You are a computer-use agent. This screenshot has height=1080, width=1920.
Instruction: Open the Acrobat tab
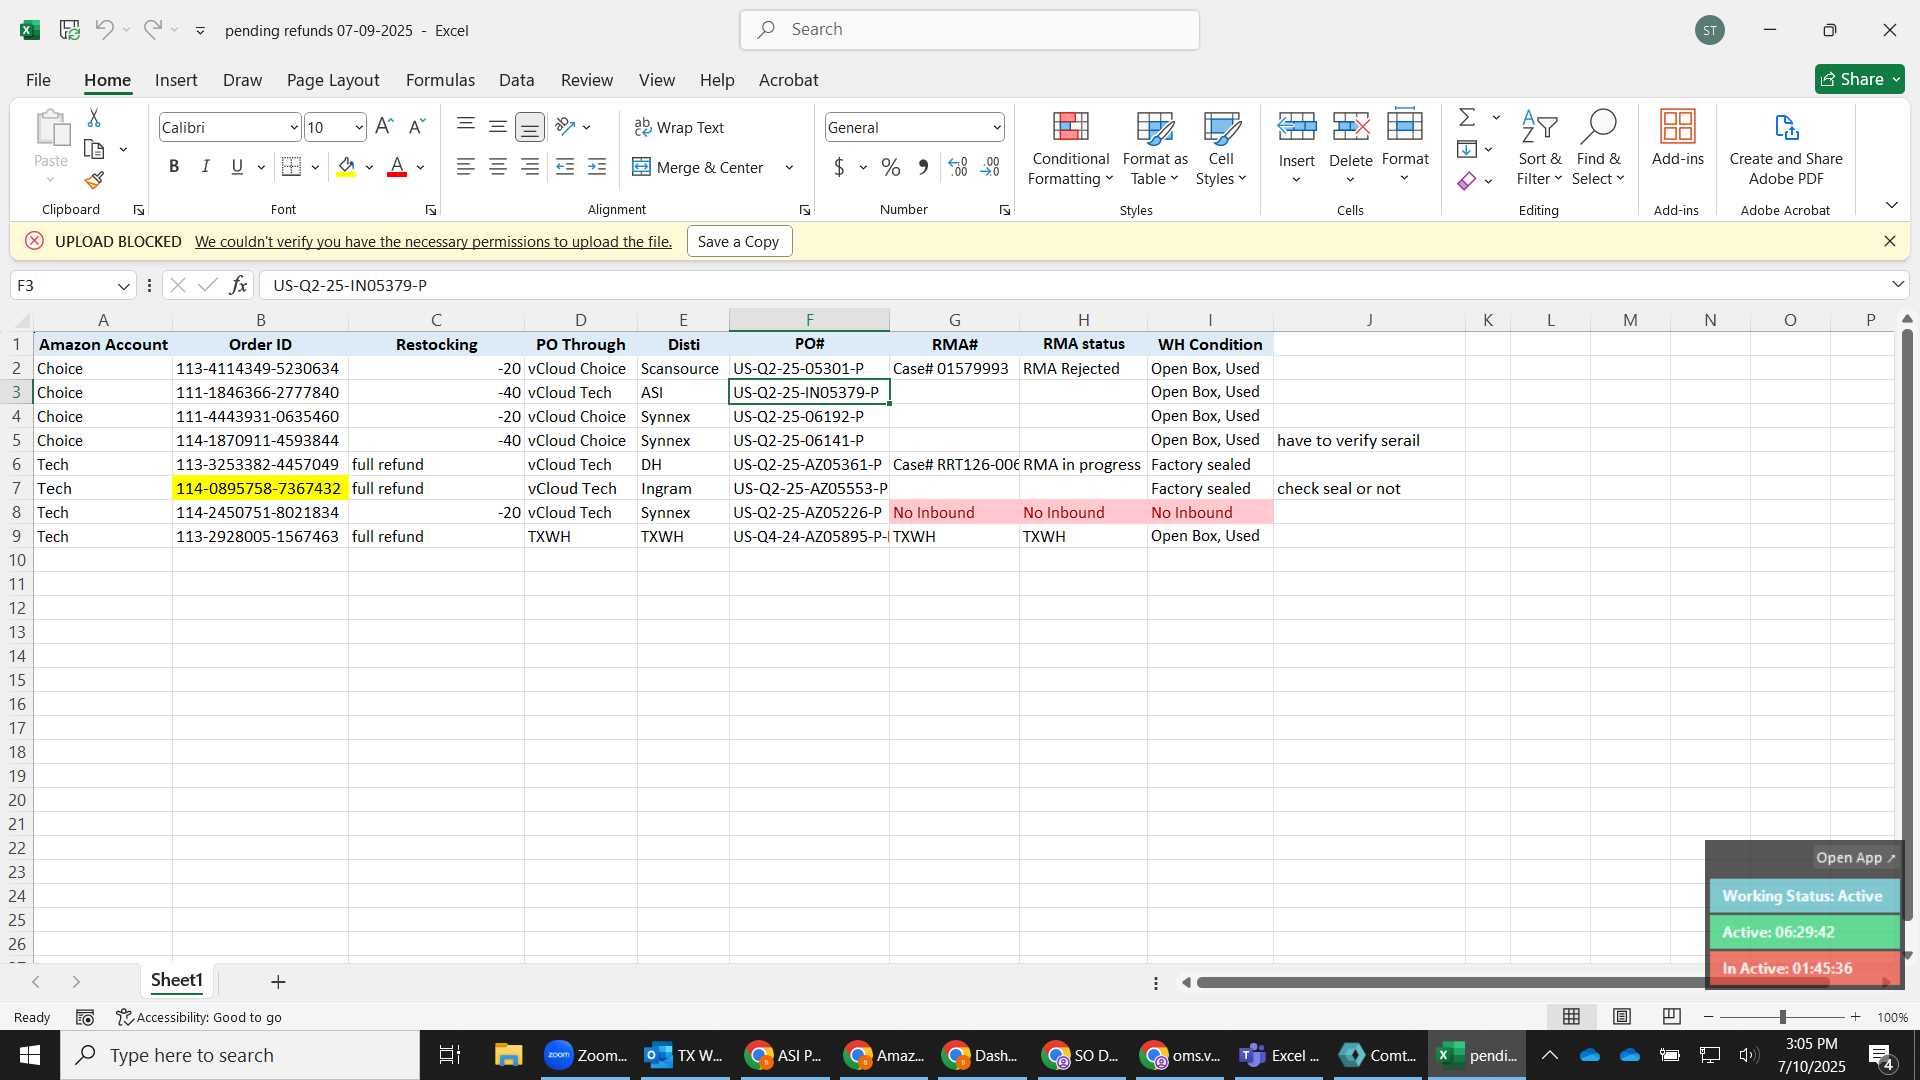click(x=788, y=80)
